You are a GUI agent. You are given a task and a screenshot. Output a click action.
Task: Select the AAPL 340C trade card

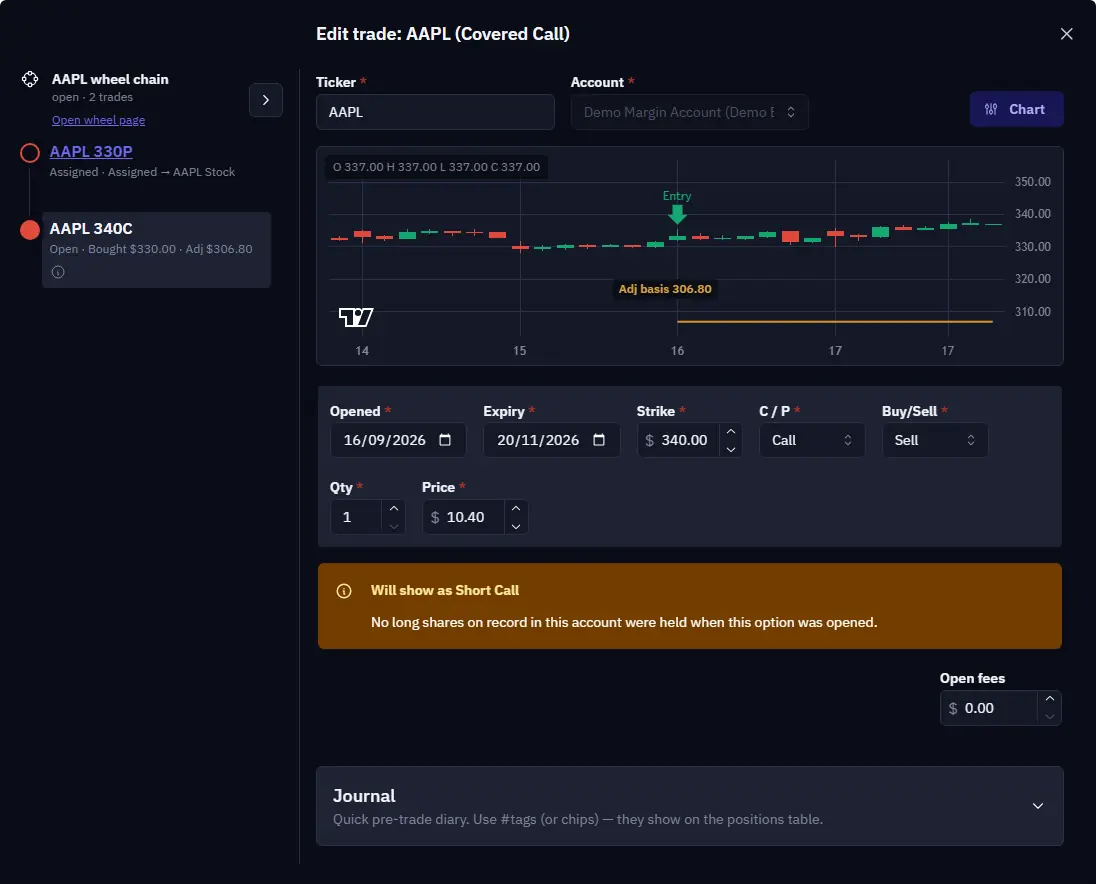pos(157,249)
